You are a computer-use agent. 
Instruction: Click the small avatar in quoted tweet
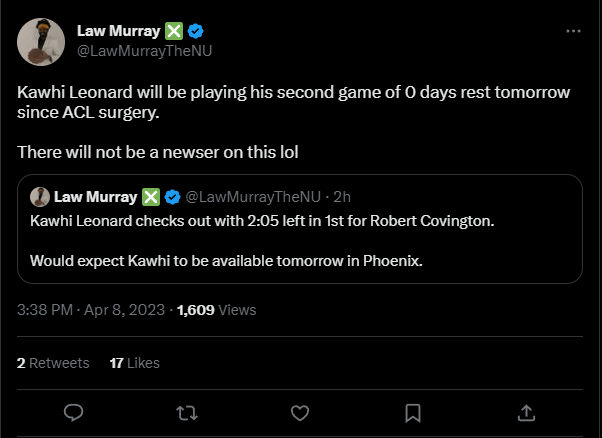point(40,195)
